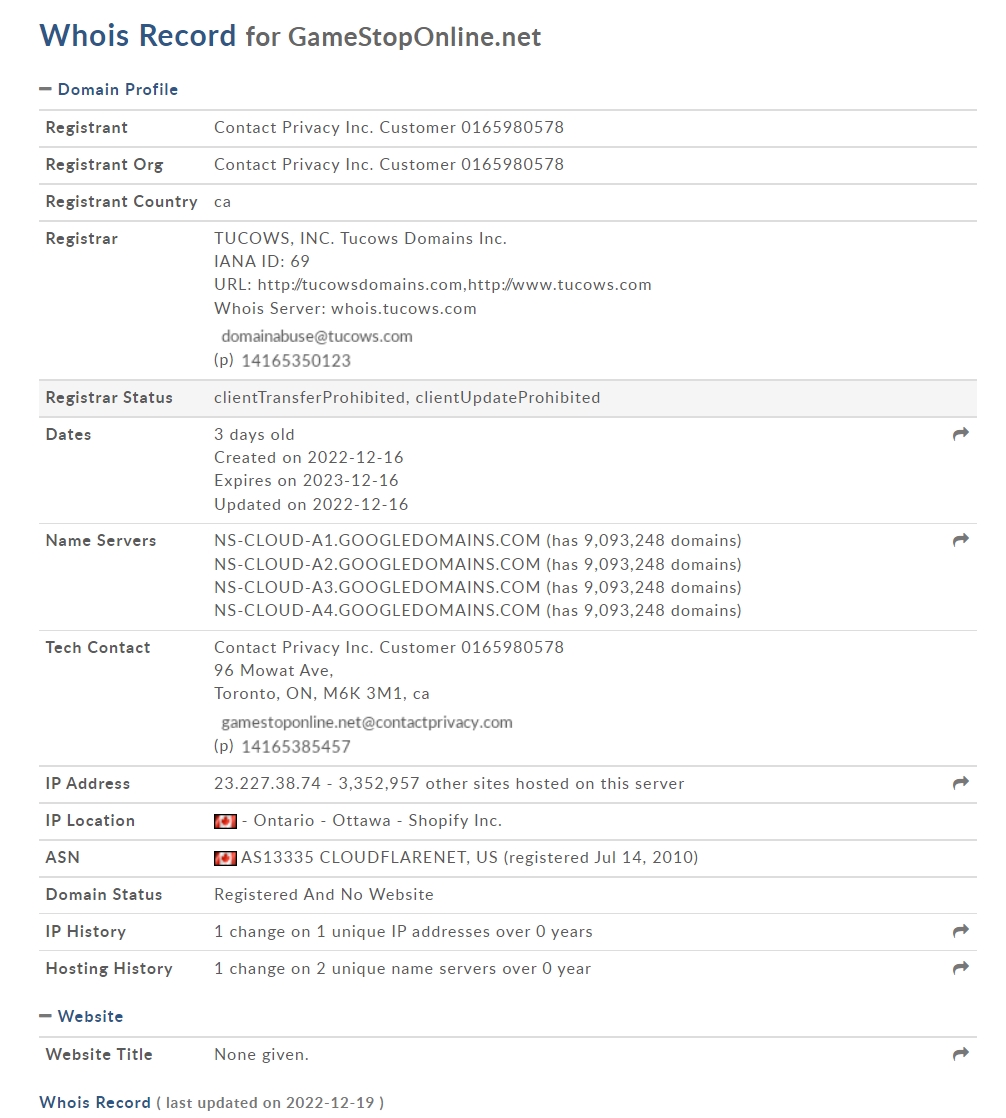1006x1118 pixels.
Task: Click the Canada flag in IP Location row
Action: (x=225, y=821)
